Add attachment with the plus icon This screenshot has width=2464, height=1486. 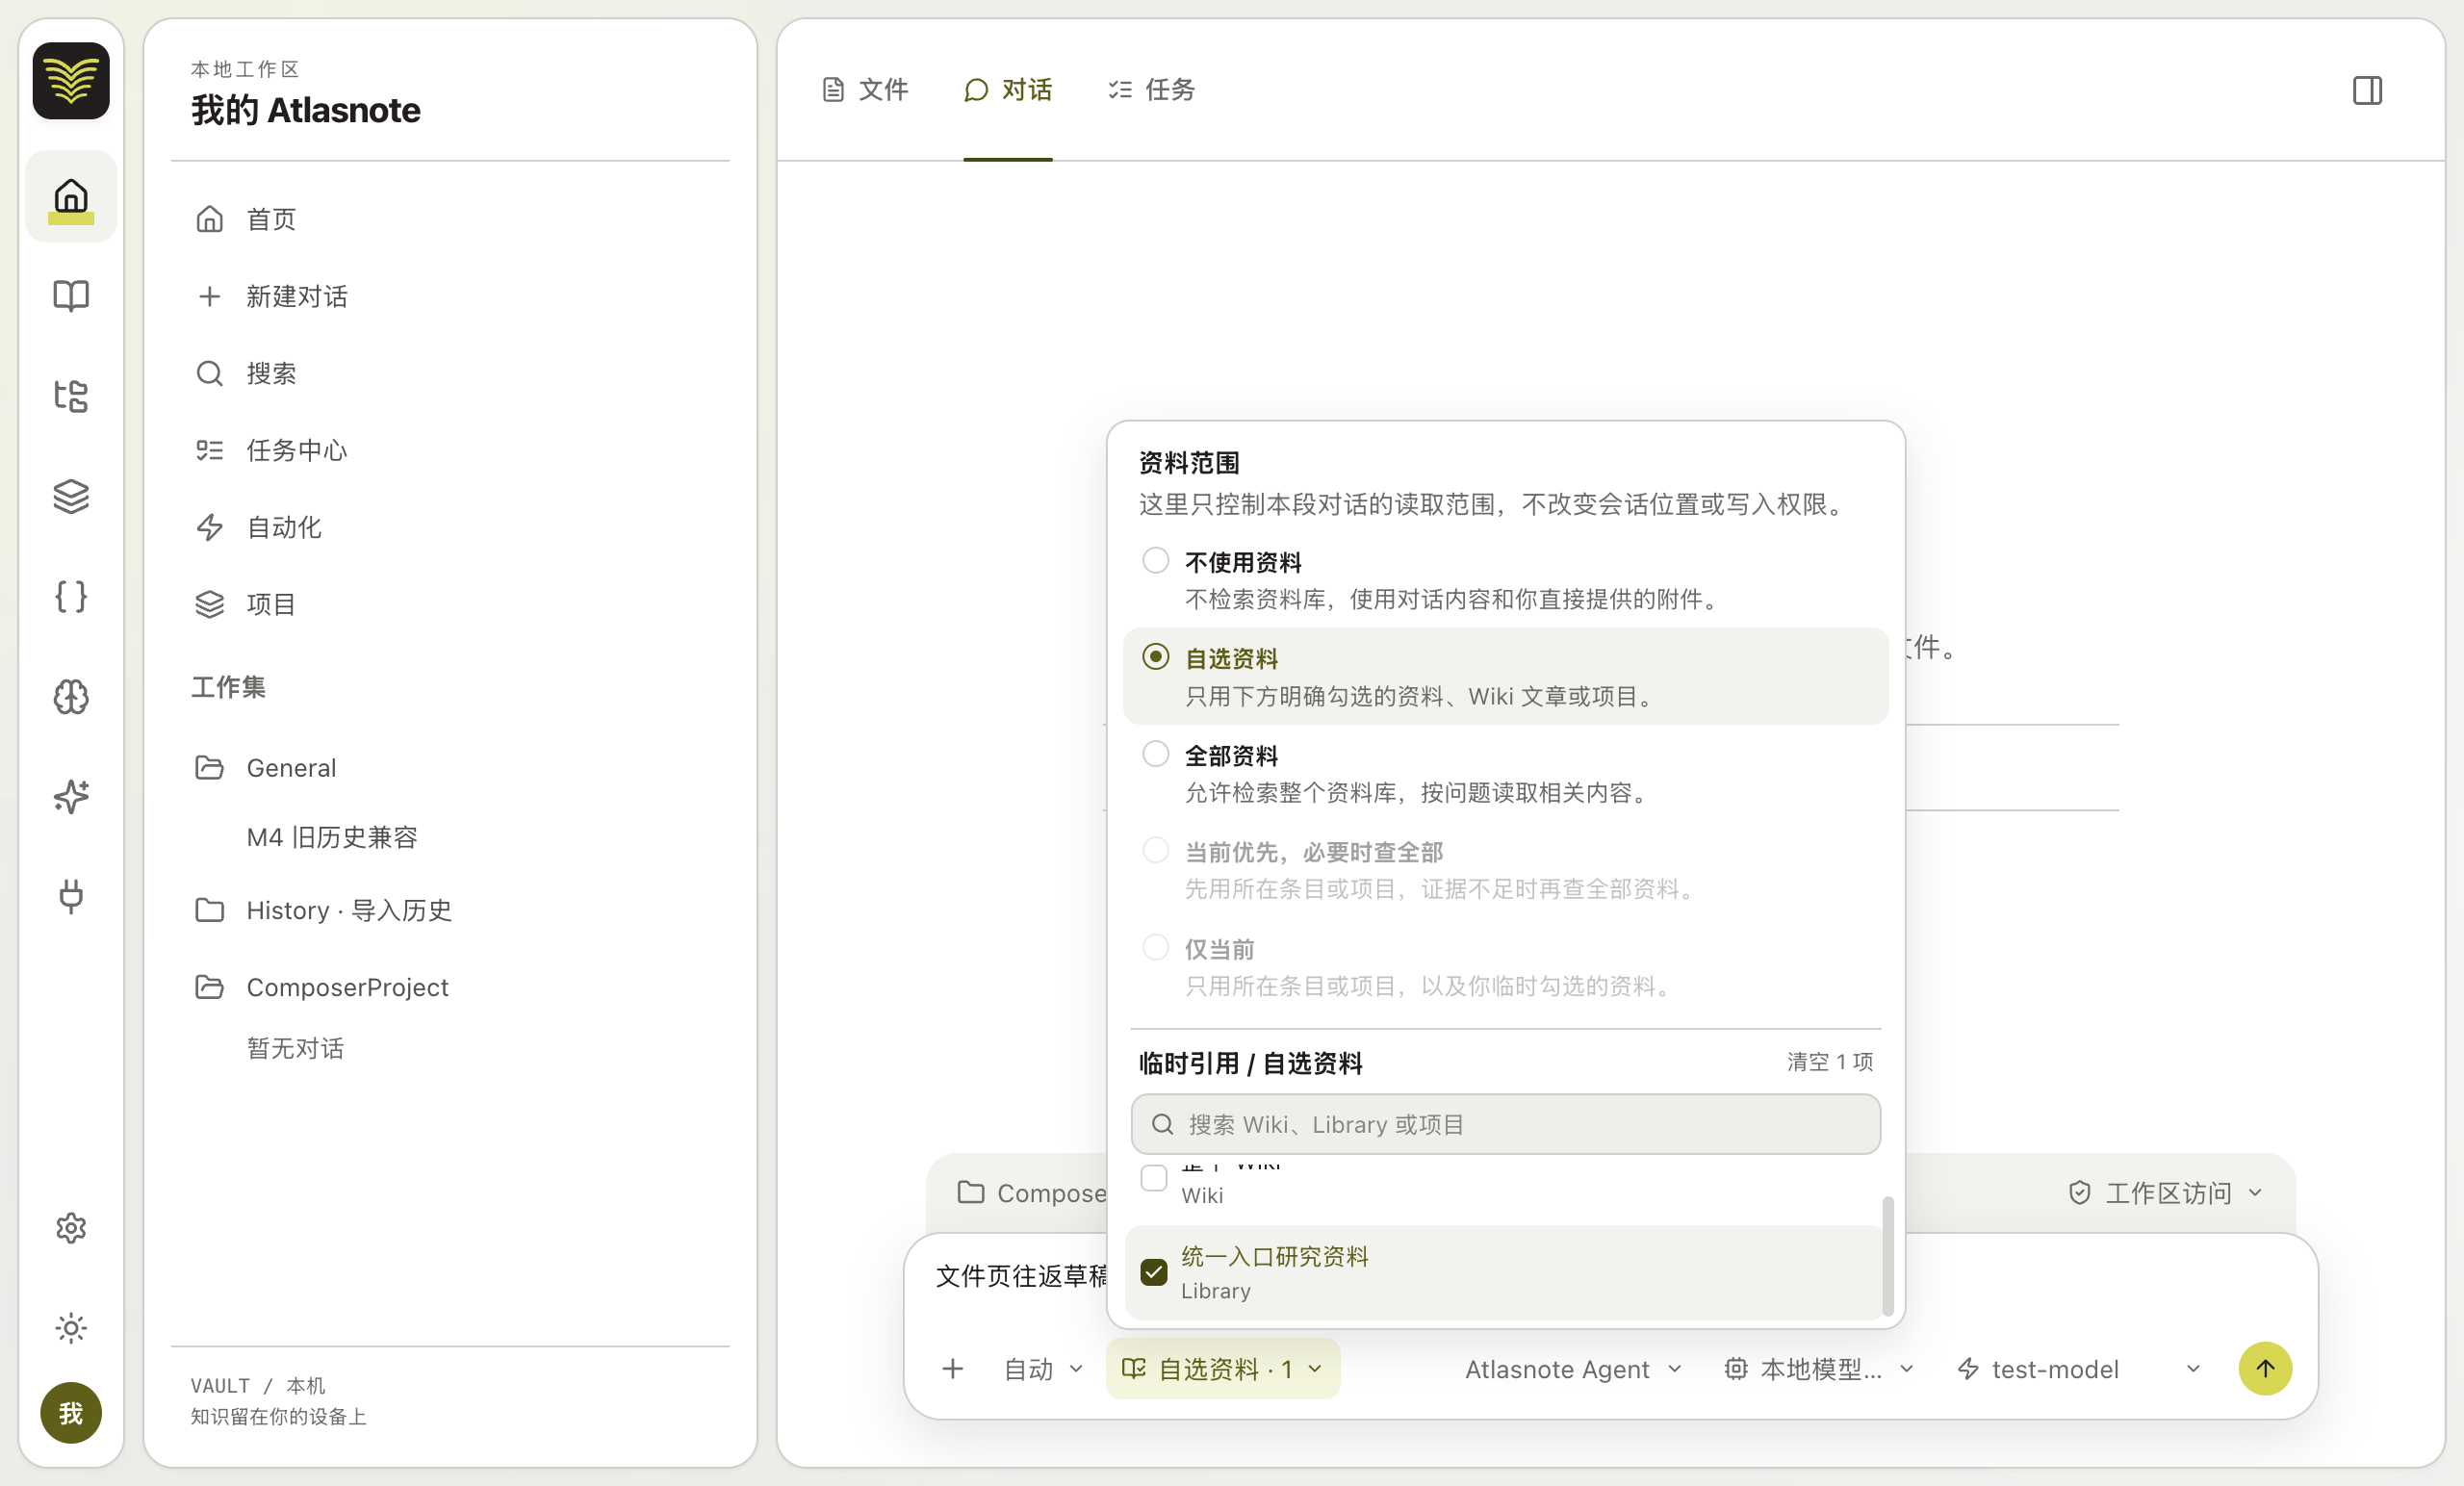tap(953, 1368)
